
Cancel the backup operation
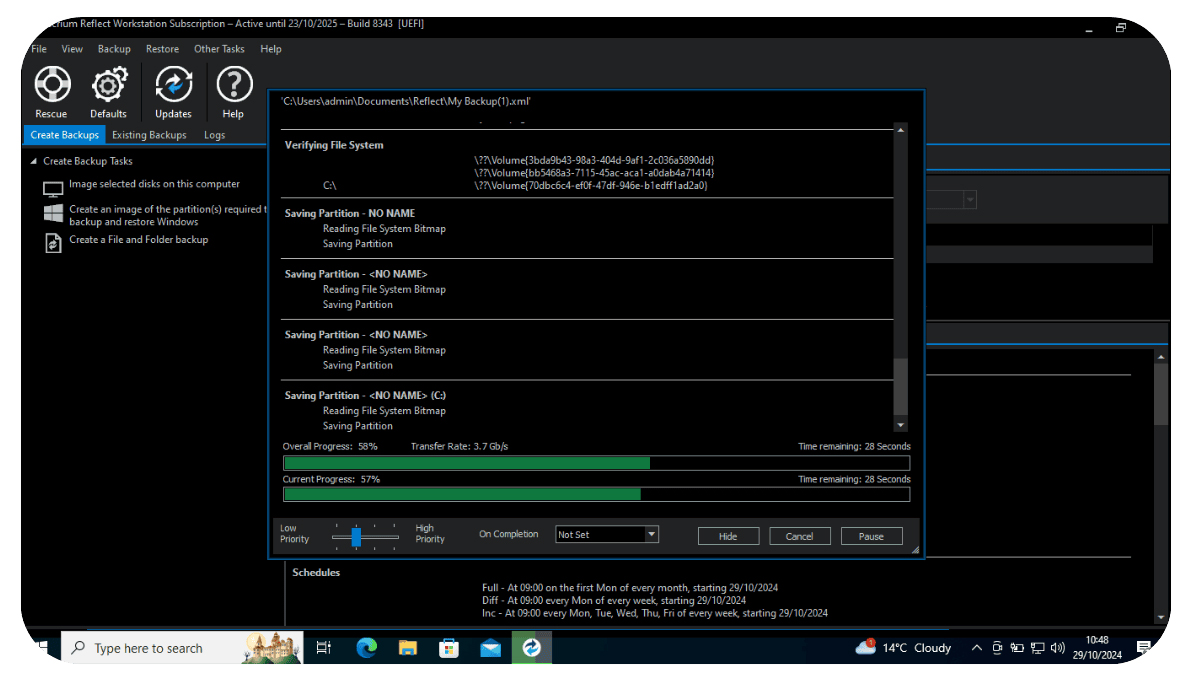[799, 536]
